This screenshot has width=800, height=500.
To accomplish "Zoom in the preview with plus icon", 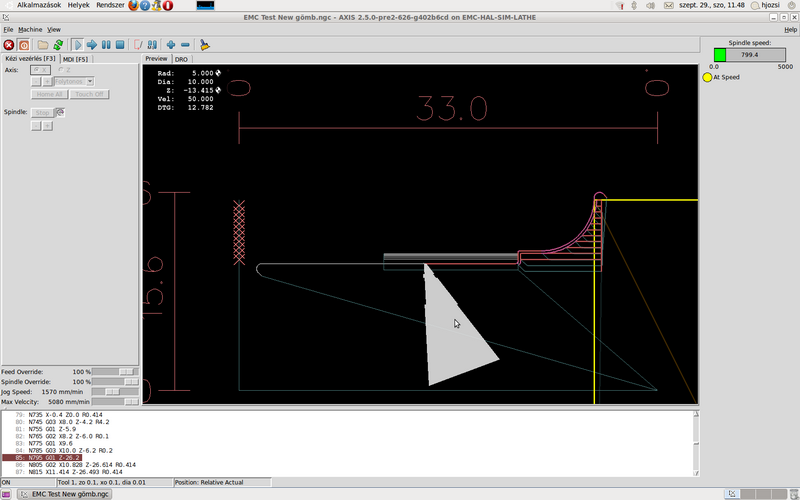I will point(171,45).
